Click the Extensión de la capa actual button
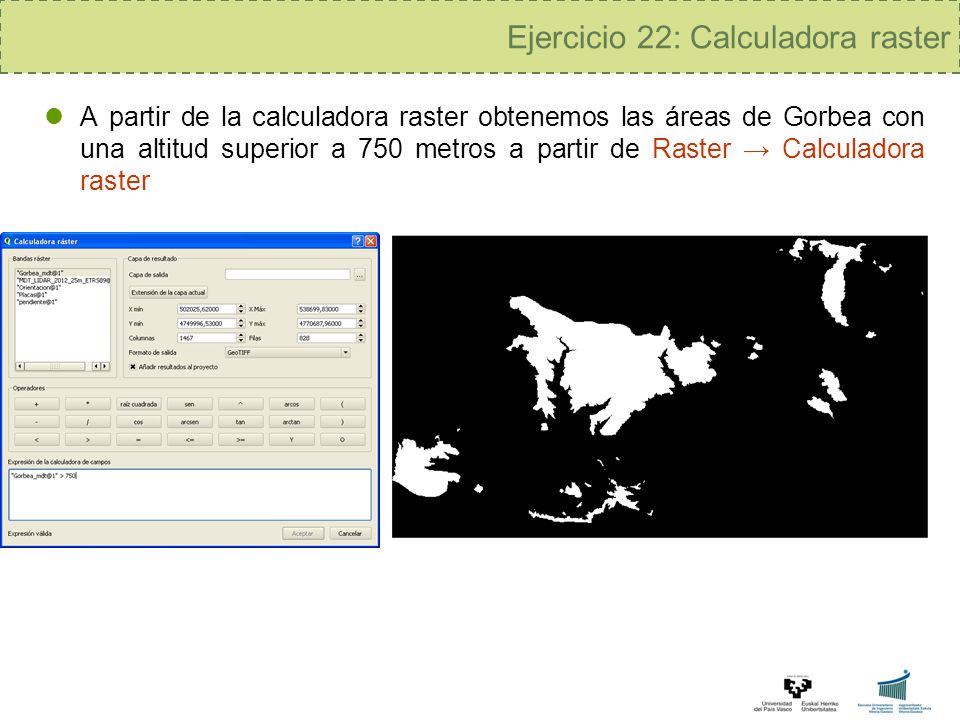This screenshot has height=720, width=960. pos(168,293)
